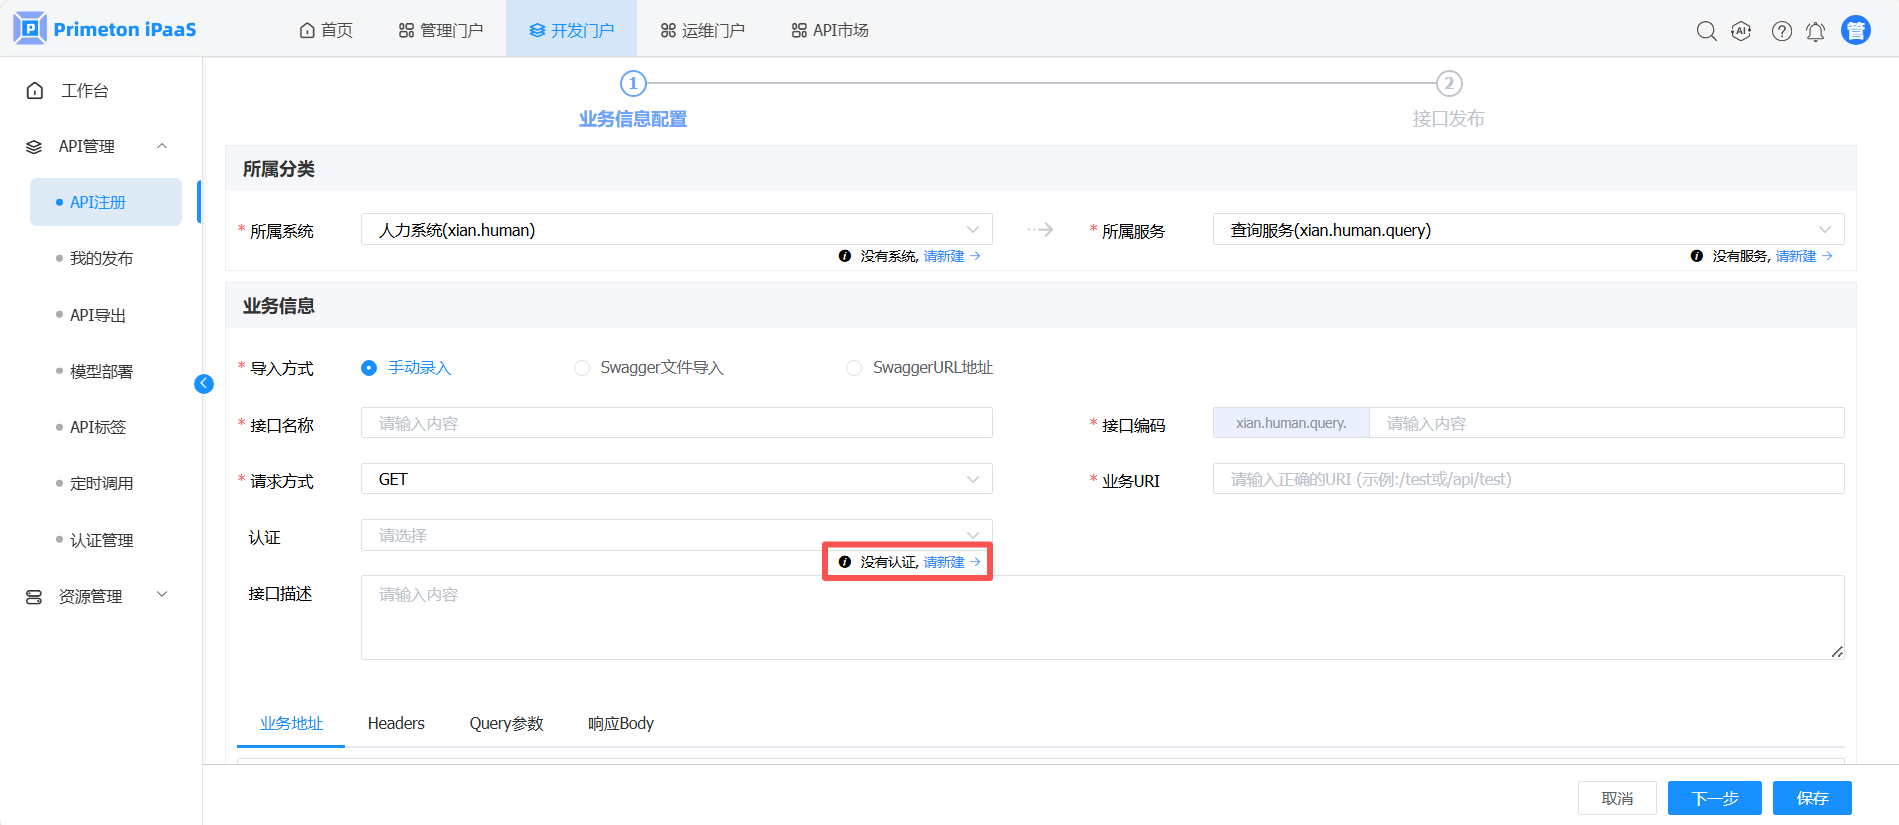Switch to the Headers tab
1899x825 pixels.
point(396,723)
